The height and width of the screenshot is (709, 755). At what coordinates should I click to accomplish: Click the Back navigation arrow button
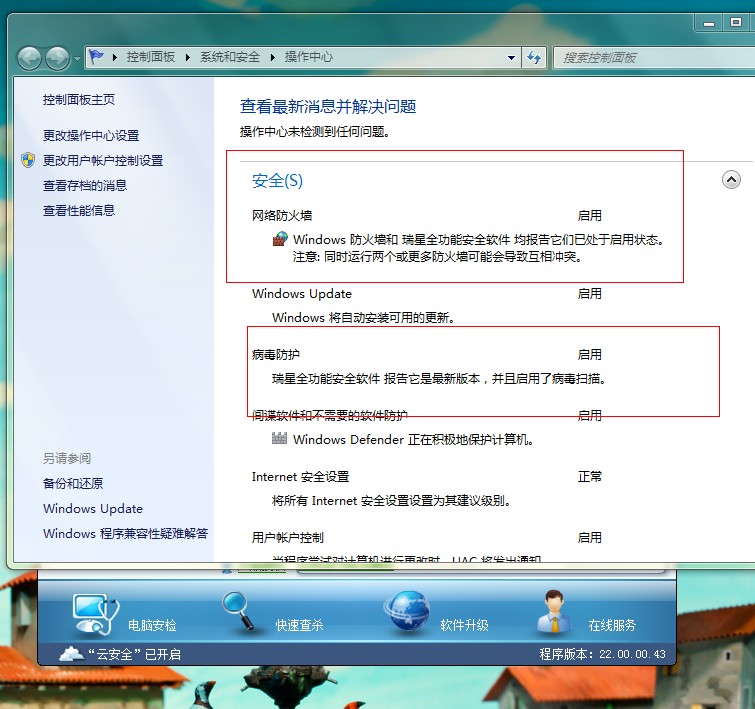29,58
